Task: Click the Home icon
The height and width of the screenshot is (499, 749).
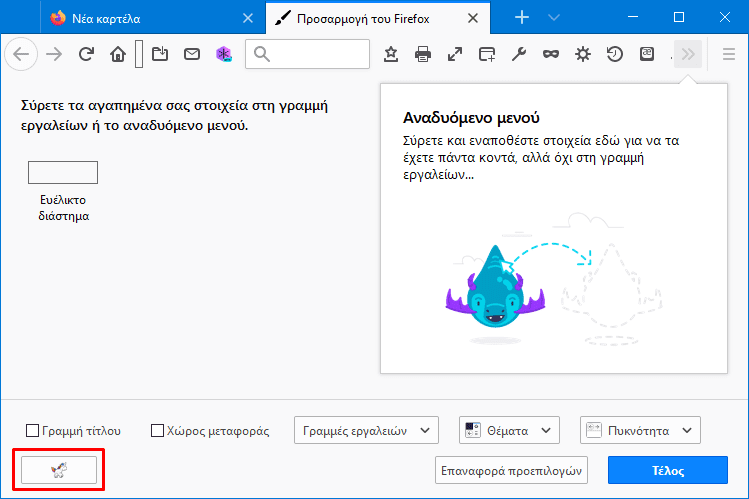Action: 118,54
